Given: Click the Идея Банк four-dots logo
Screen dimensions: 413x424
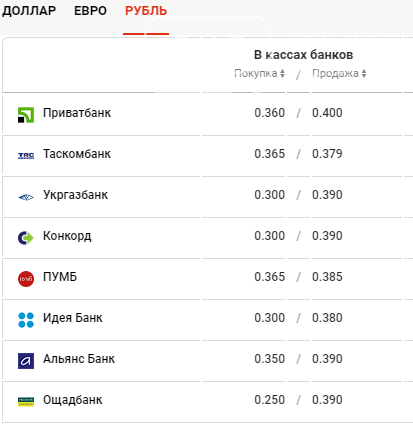Looking at the screenshot, I should (26, 320).
